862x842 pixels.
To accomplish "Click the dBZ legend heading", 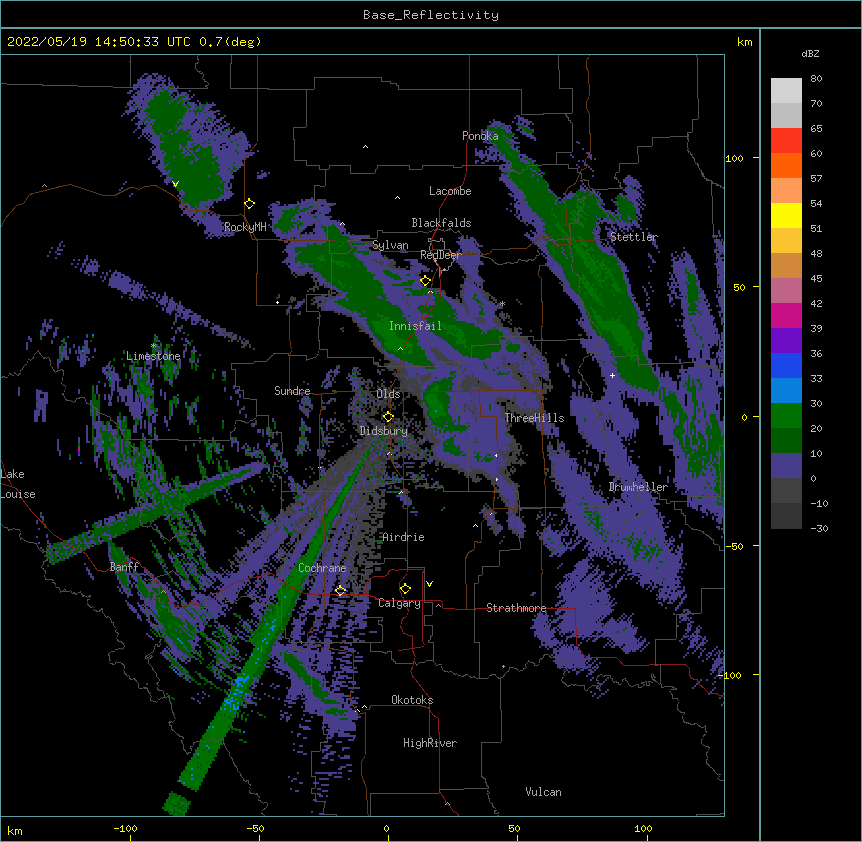I will click(810, 54).
